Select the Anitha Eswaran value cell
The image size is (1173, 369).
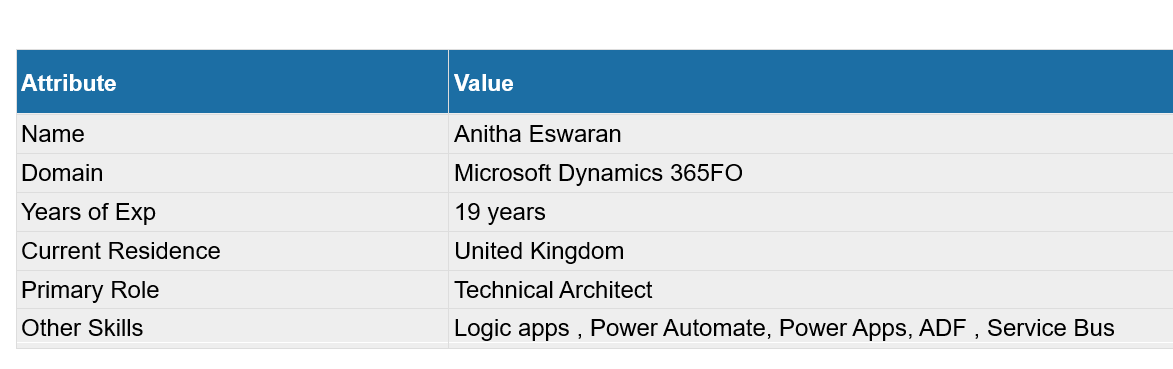(x=811, y=134)
